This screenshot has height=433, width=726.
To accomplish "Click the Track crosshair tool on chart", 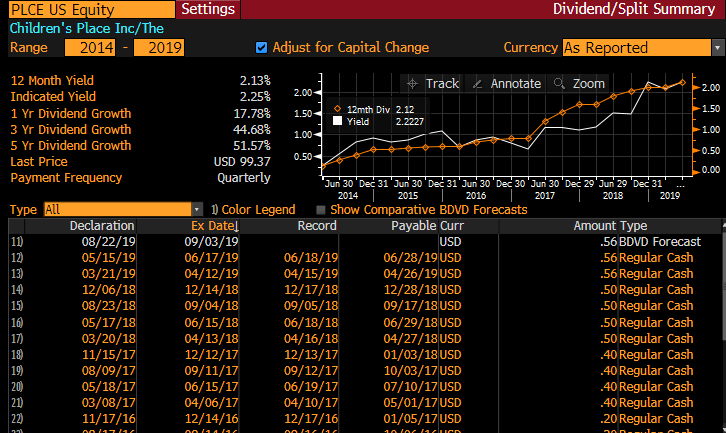I will pyautogui.click(x=432, y=84).
